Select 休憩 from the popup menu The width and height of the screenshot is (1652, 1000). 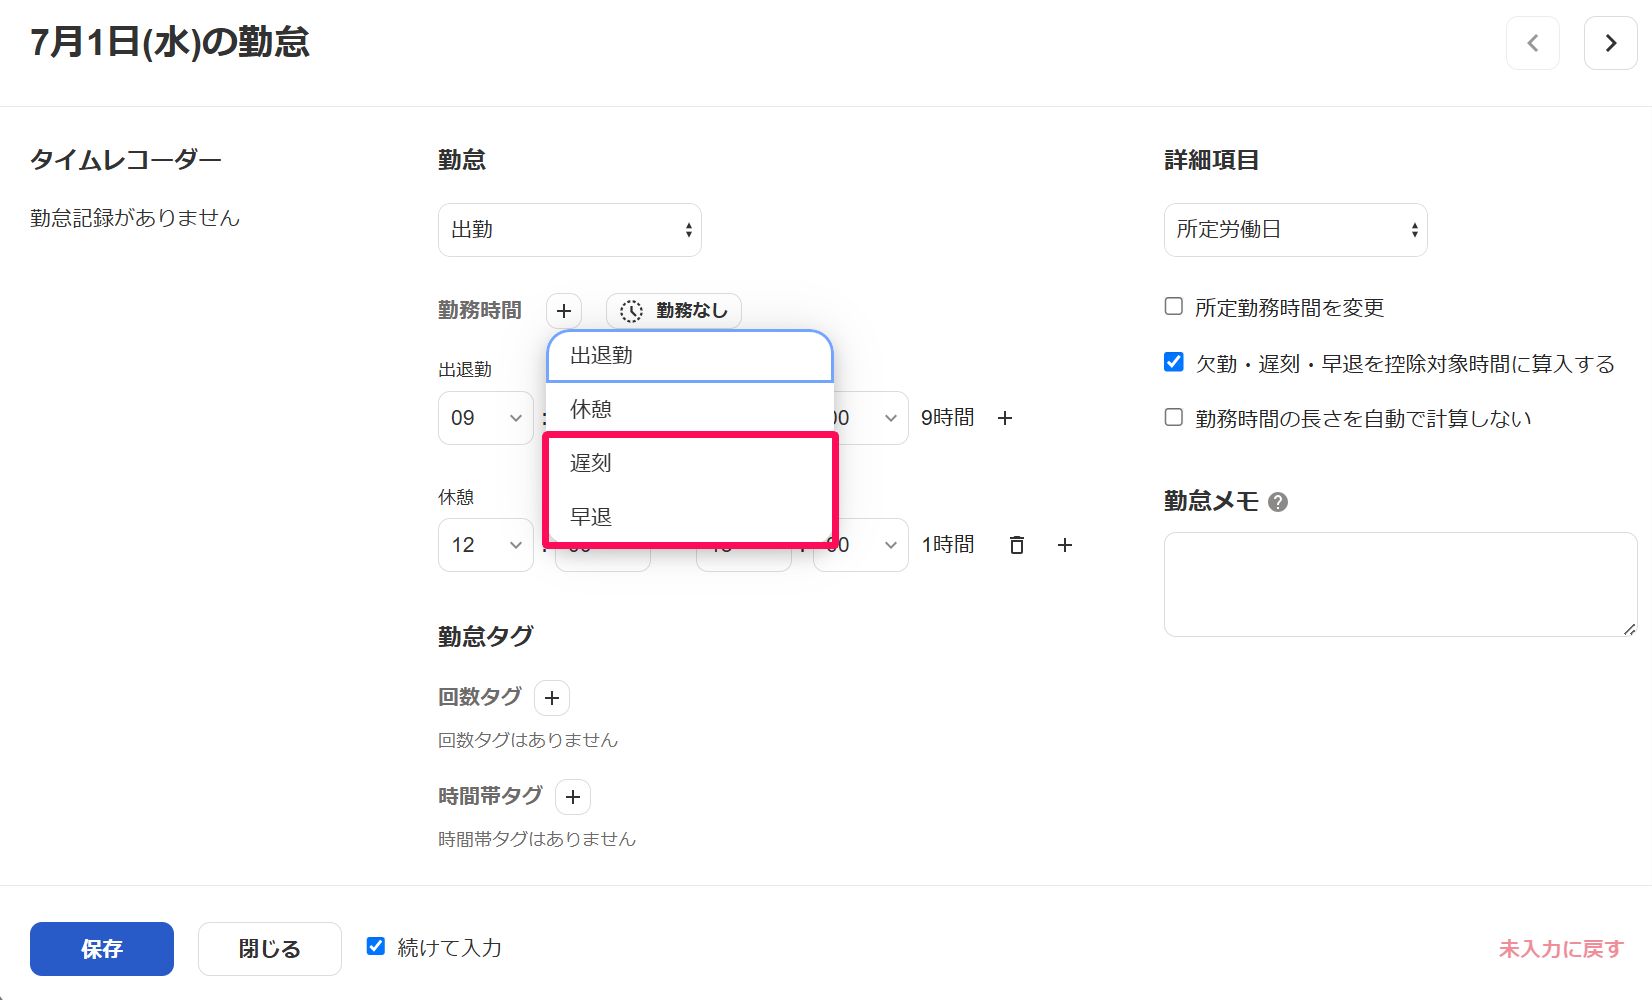pos(690,409)
